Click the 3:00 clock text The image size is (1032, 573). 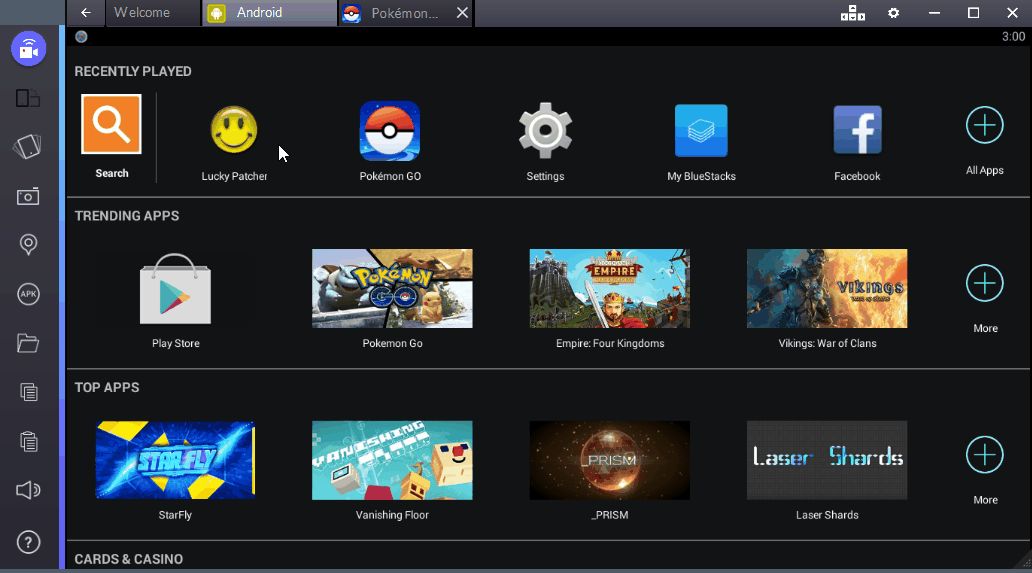coord(1014,37)
